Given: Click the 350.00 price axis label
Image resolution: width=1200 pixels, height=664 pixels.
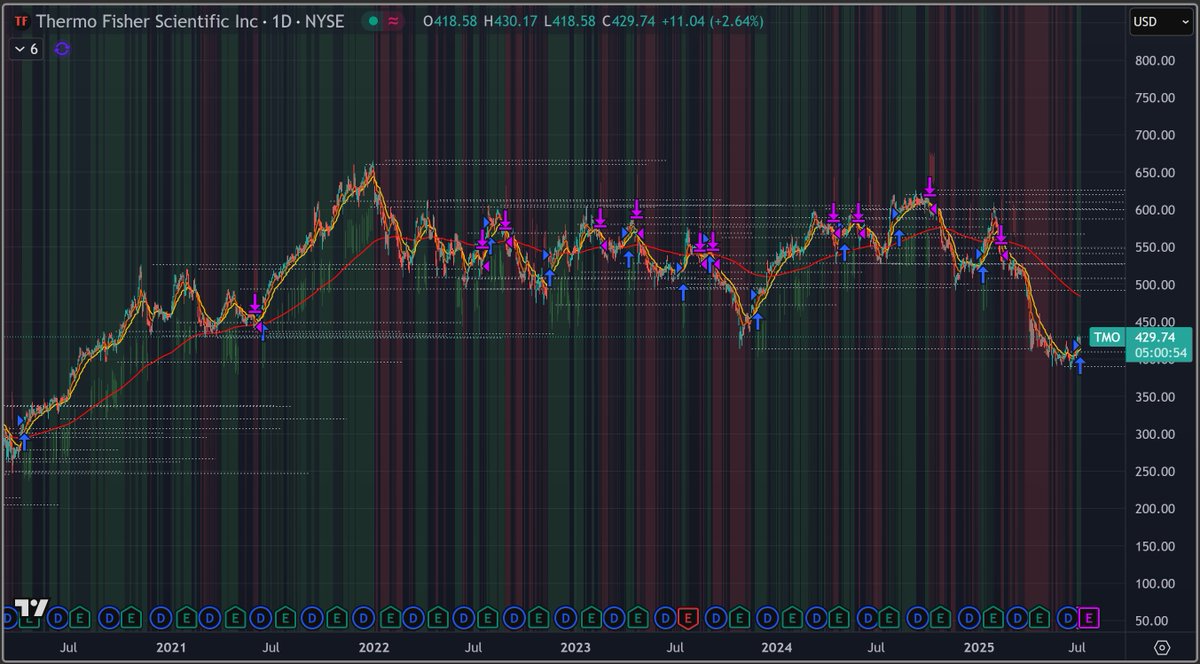Looking at the screenshot, I should coord(1153,397).
